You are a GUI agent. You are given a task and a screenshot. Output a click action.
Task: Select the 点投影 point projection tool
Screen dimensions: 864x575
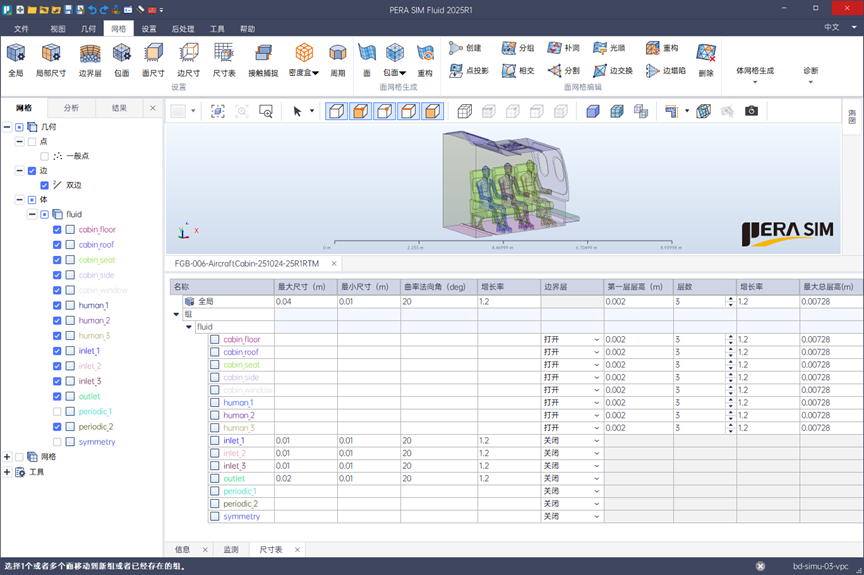[468, 71]
